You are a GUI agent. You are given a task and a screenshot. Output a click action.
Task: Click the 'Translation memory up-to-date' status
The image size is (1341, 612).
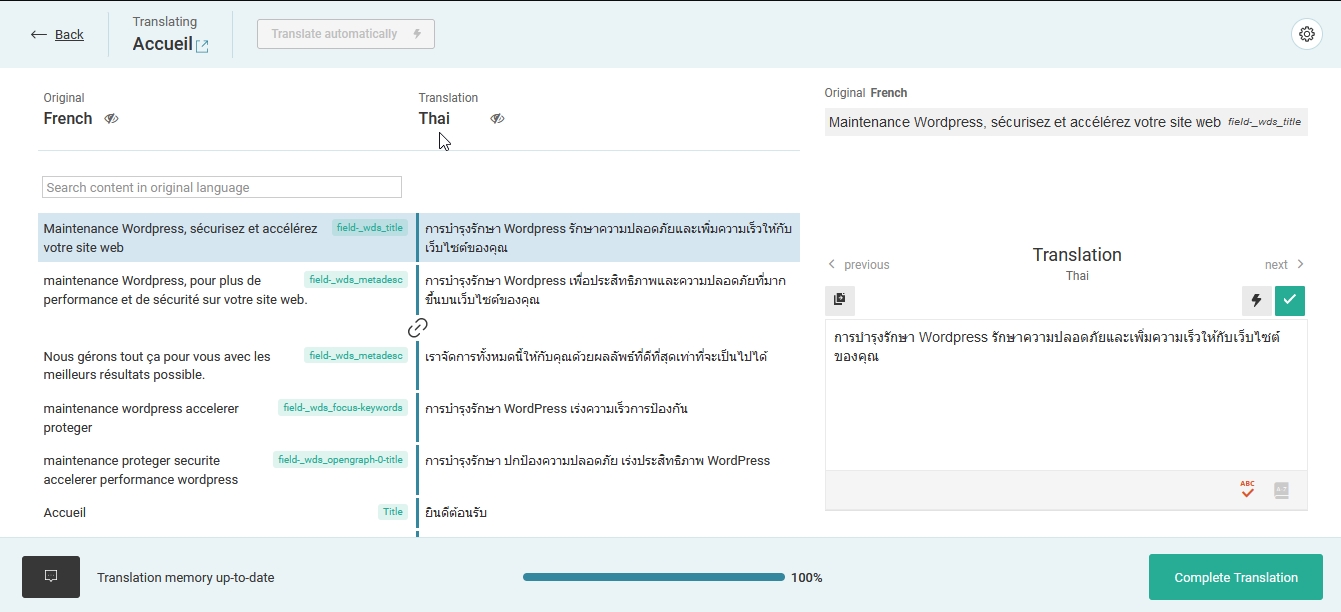(x=185, y=577)
